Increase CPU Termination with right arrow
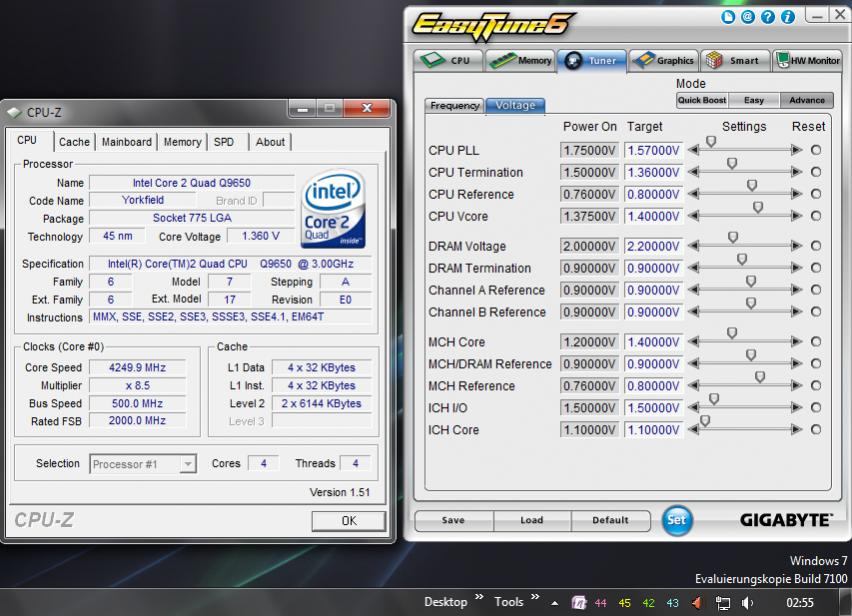 tap(797, 172)
